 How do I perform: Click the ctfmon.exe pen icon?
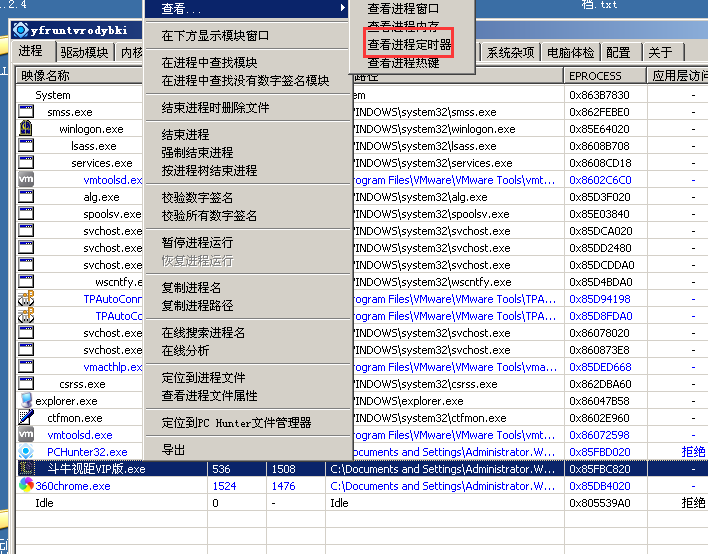[26, 418]
